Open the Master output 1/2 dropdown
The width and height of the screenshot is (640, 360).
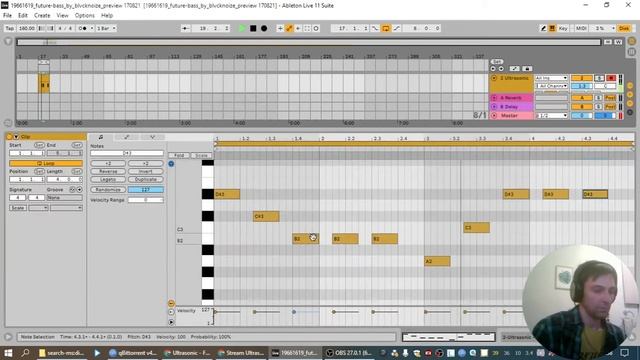(551, 116)
